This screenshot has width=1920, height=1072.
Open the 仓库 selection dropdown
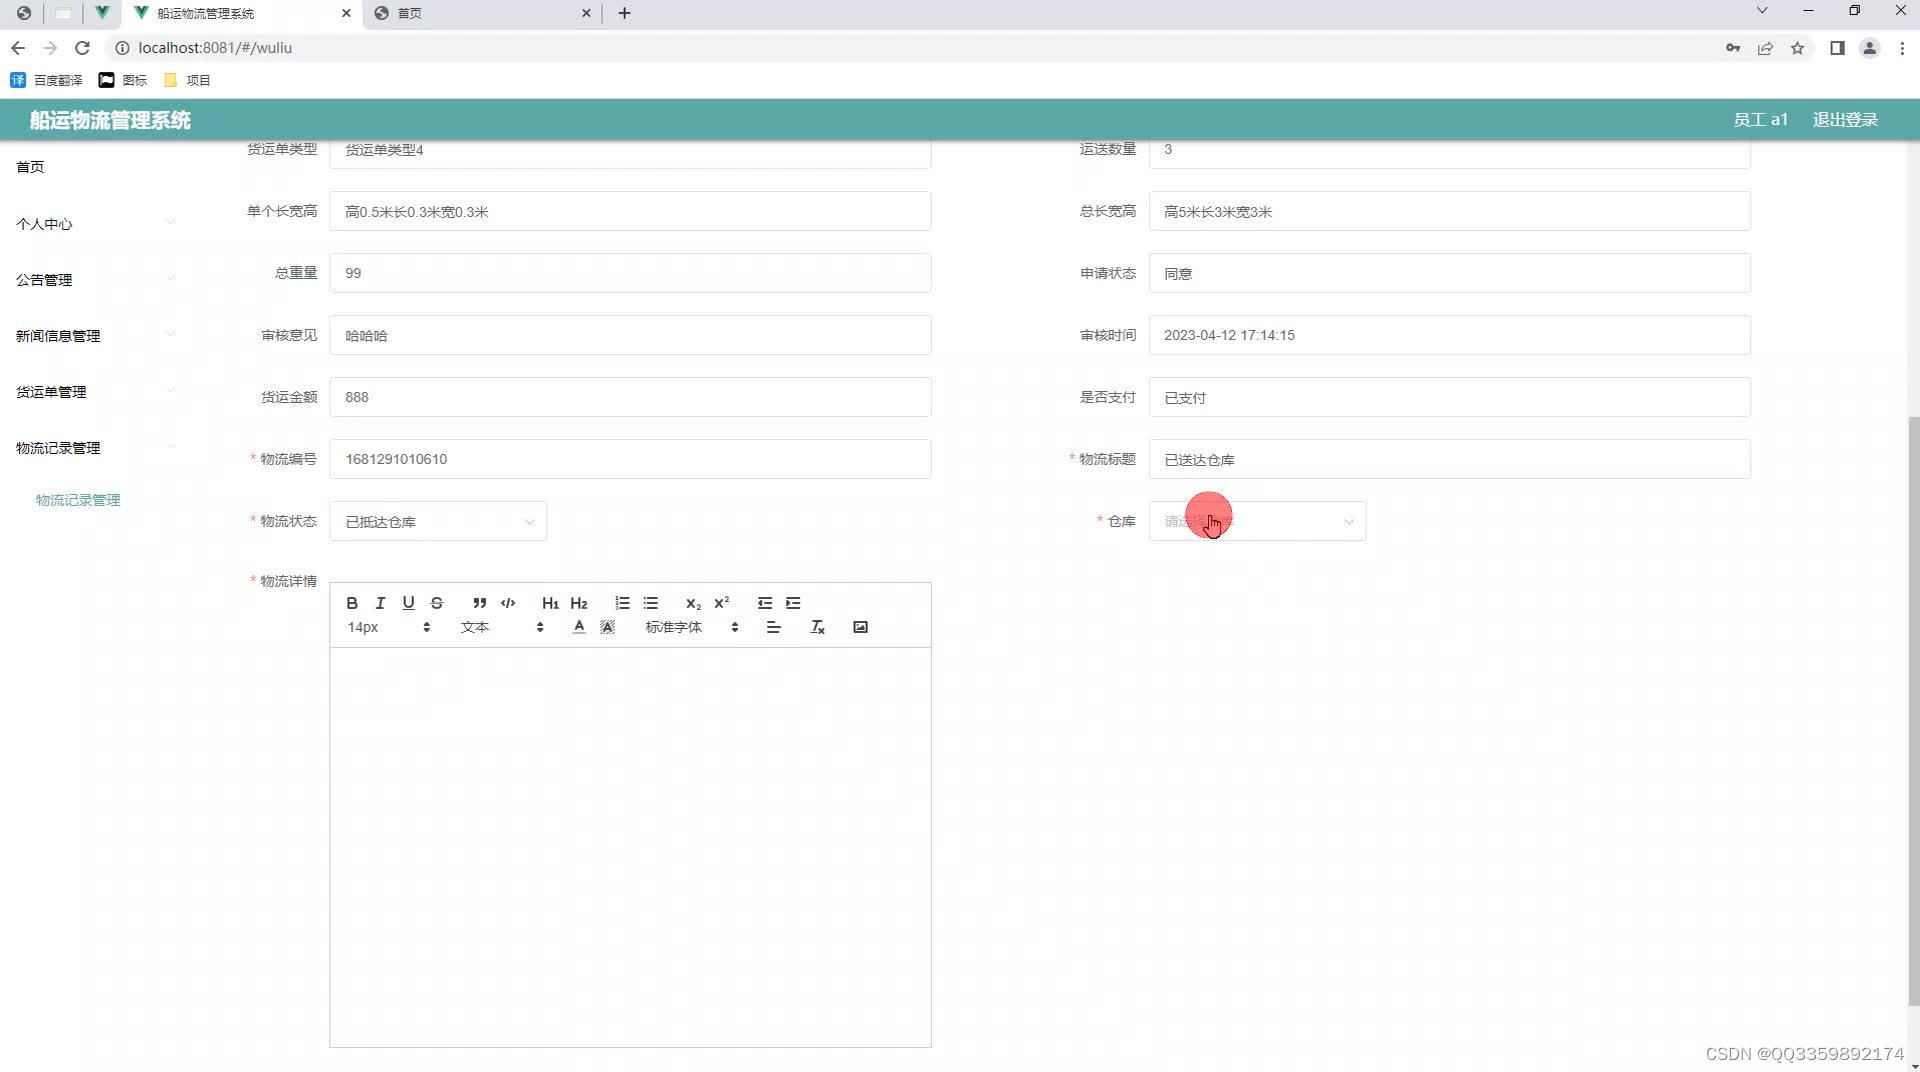coord(1257,521)
